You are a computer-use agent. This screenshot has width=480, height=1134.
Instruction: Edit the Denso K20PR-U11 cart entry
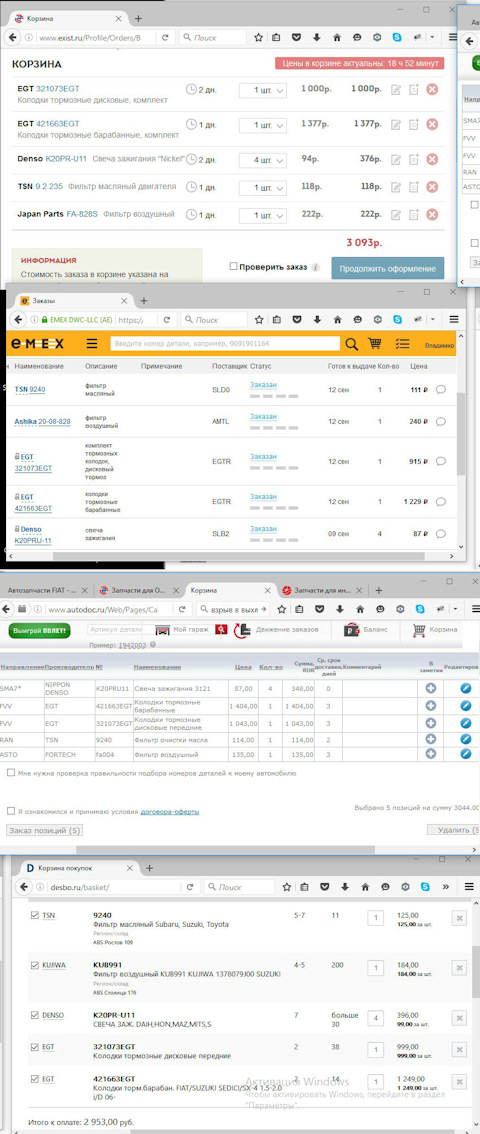pos(395,158)
